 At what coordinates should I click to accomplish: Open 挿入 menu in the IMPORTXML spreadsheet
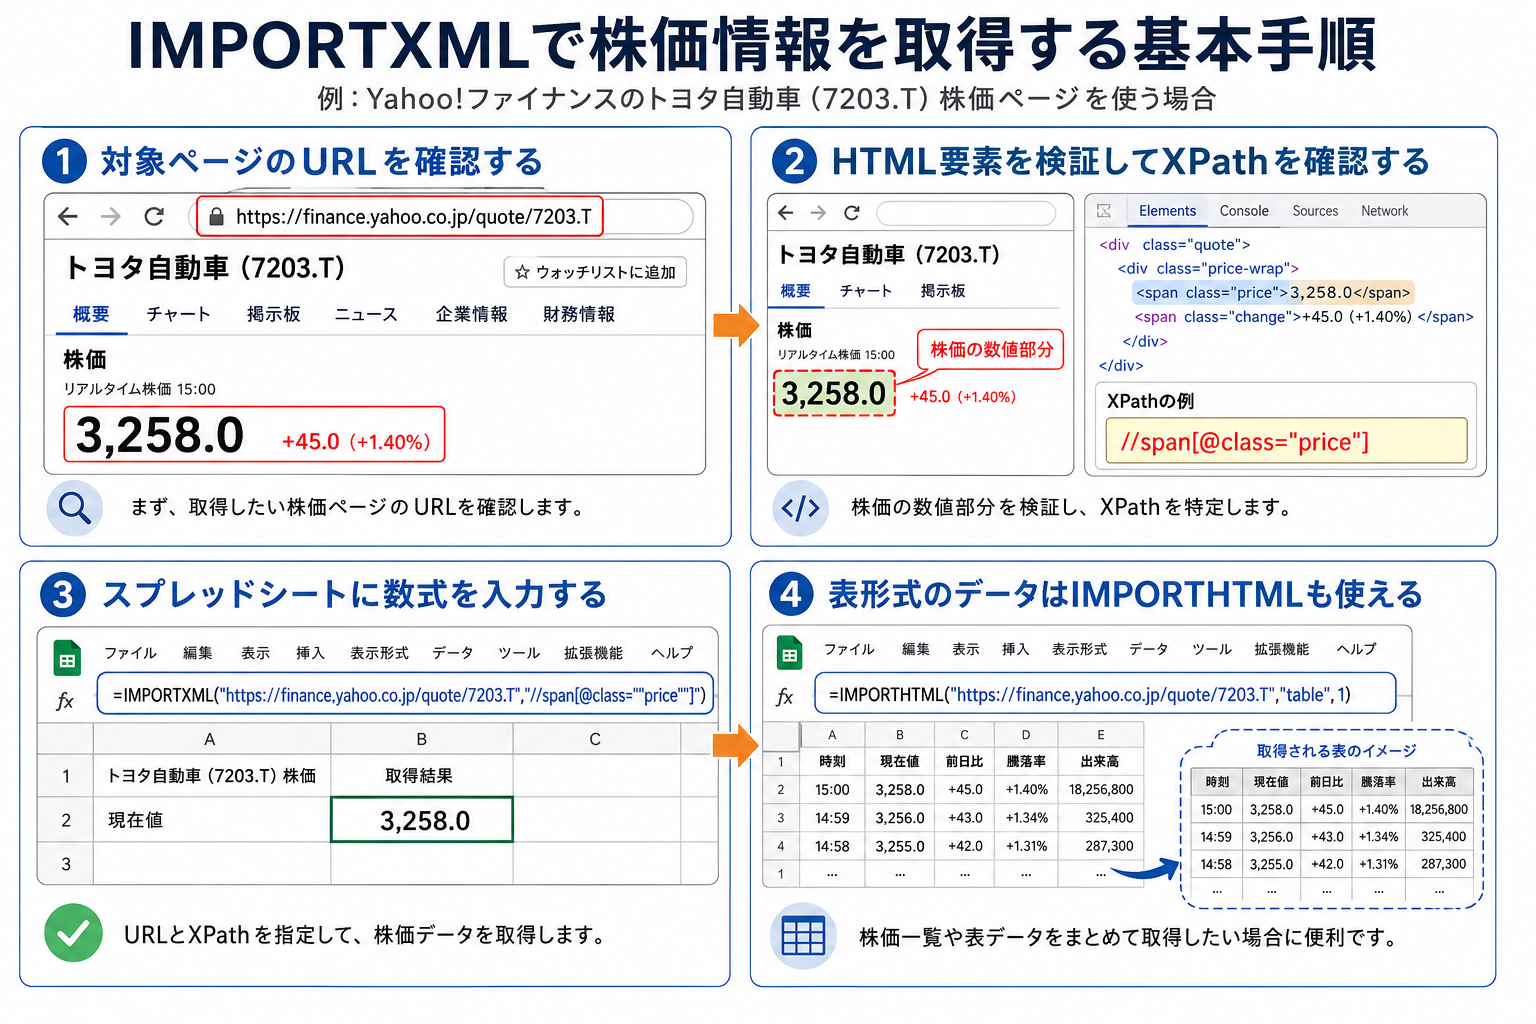click(311, 653)
